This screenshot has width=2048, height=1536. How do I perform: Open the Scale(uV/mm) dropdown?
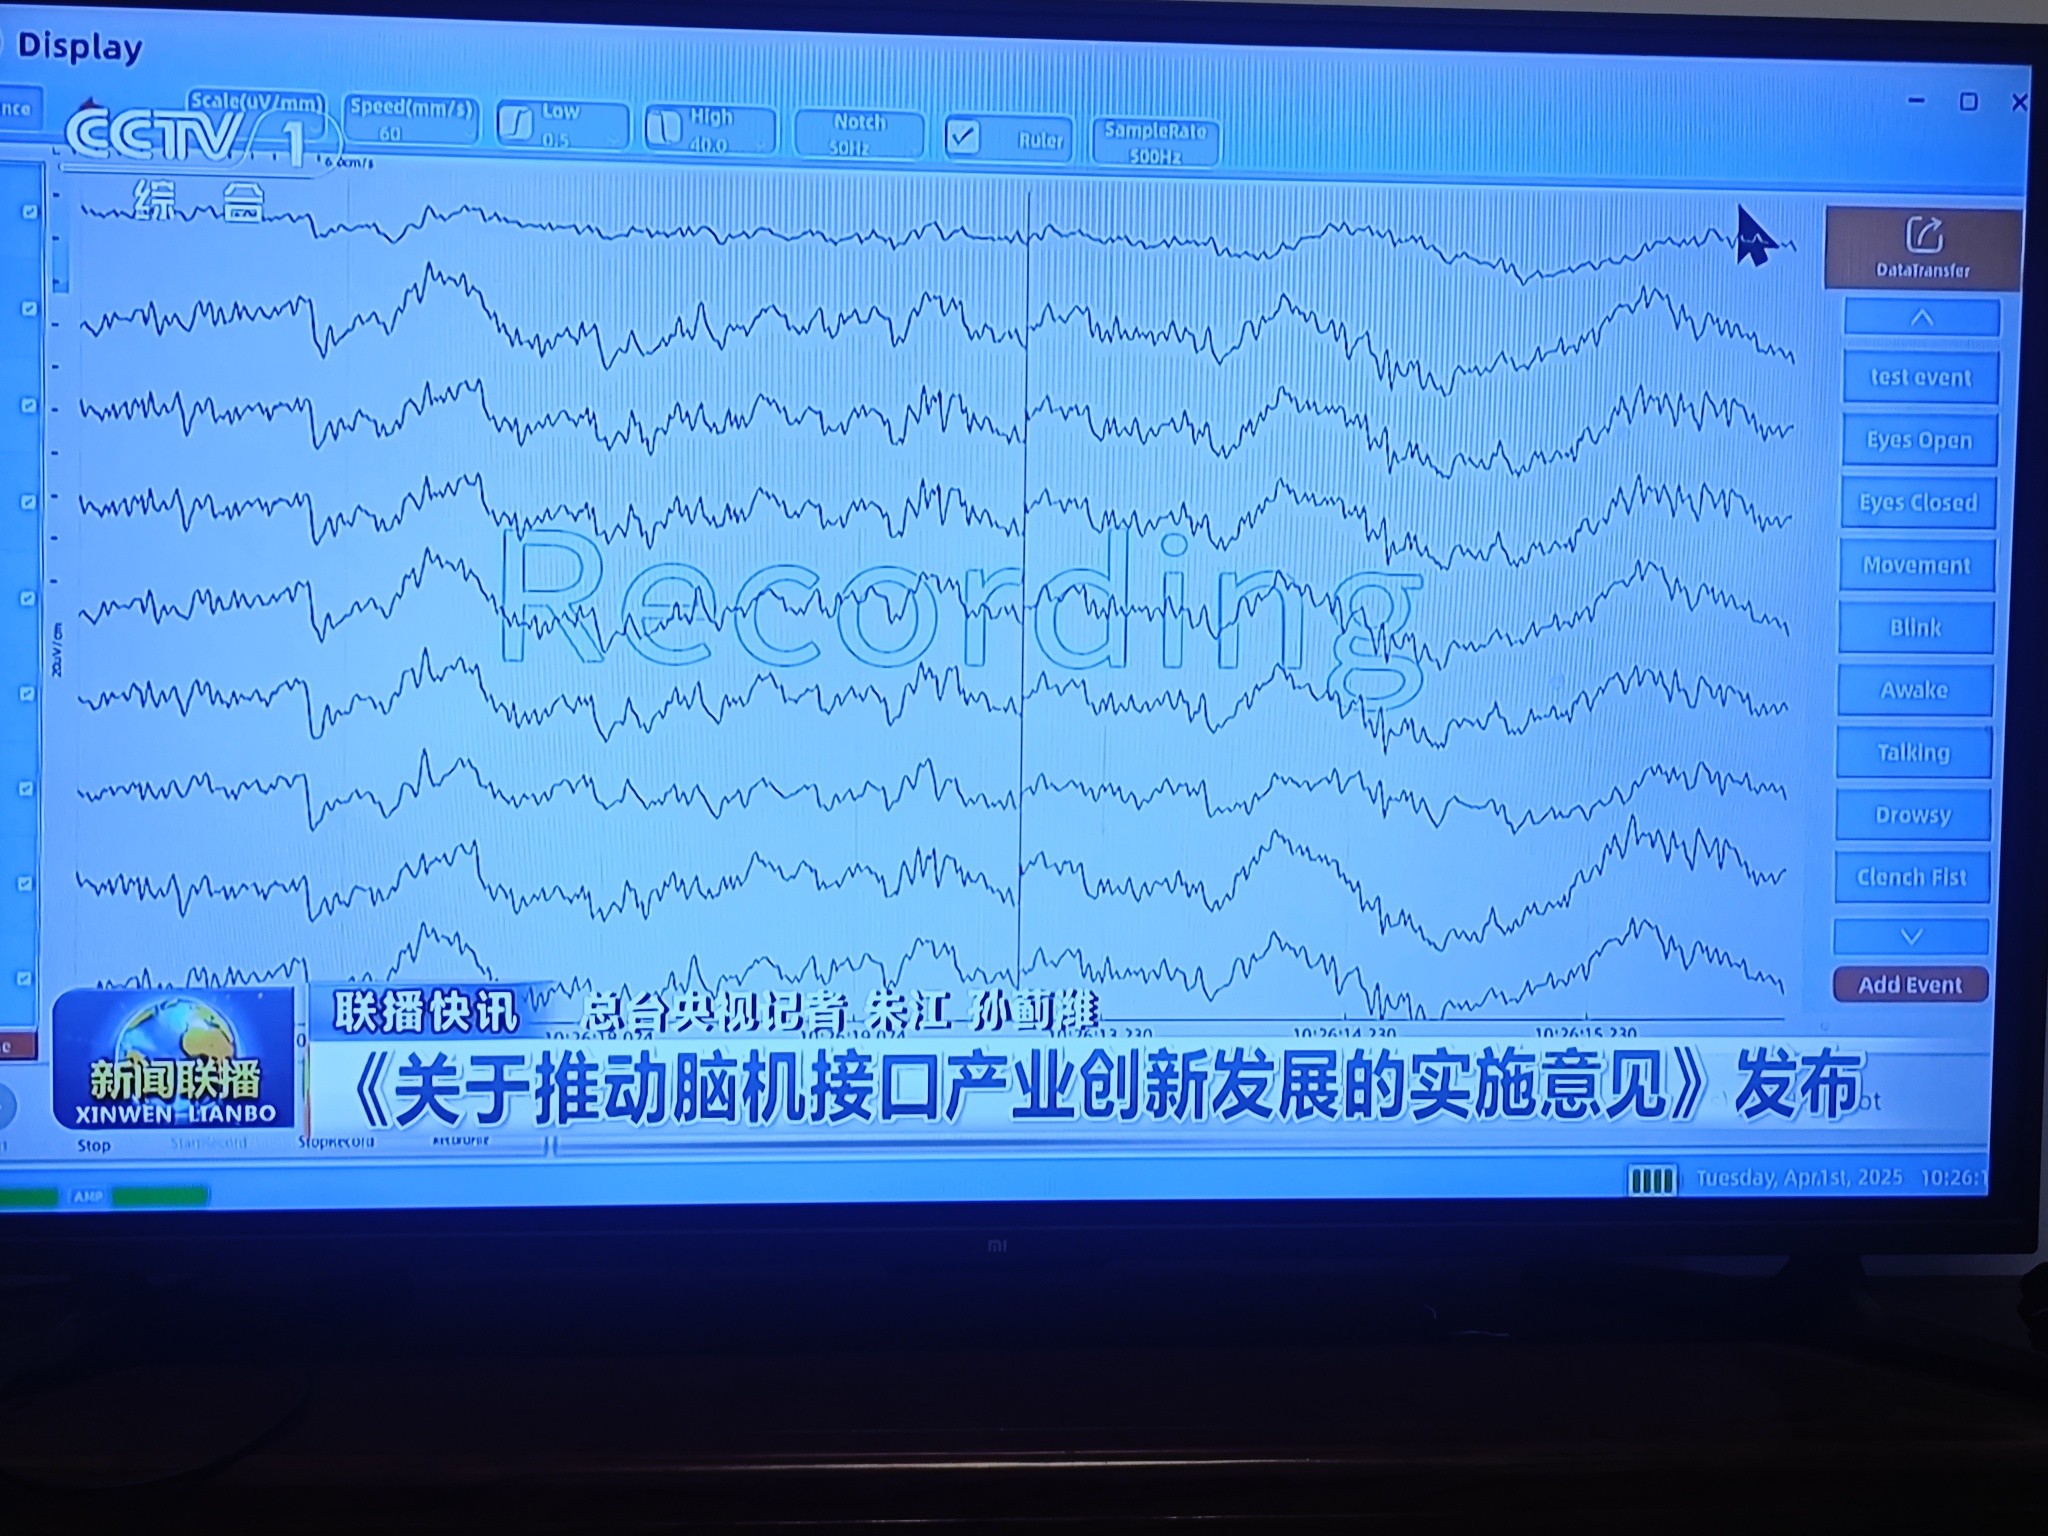pyautogui.click(x=257, y=115)
